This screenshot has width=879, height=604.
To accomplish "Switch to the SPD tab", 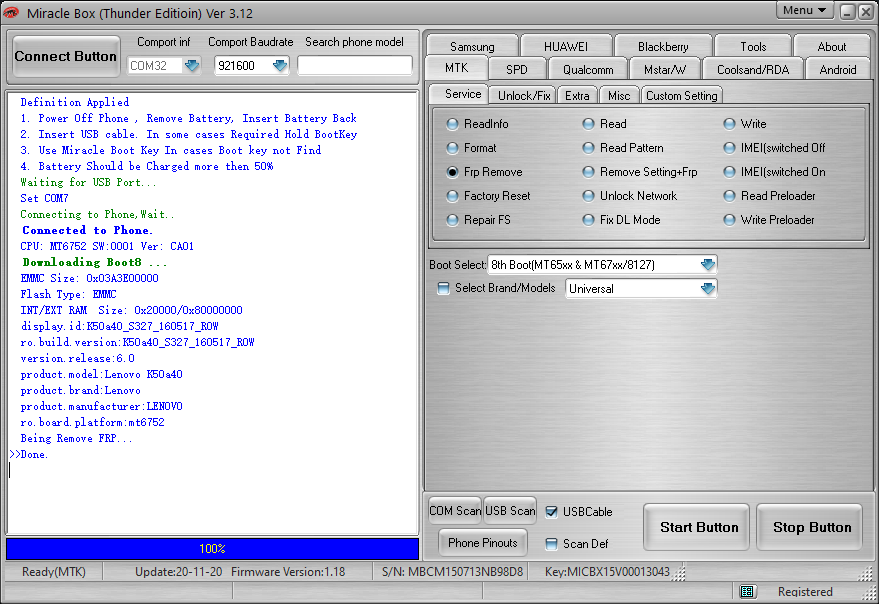I will 516,70.
